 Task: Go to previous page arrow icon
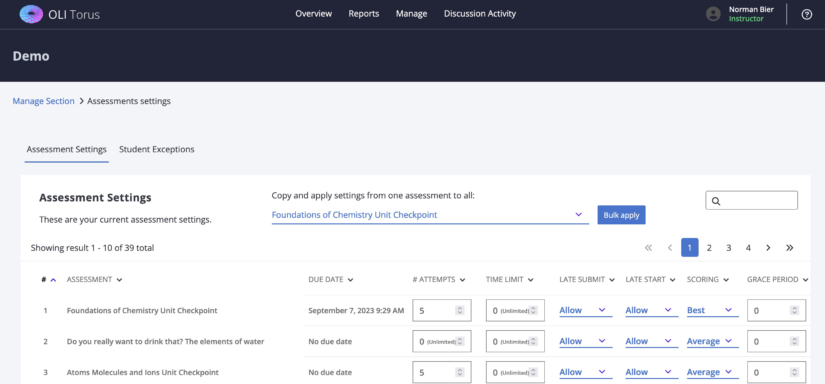(x=670, y=248)
